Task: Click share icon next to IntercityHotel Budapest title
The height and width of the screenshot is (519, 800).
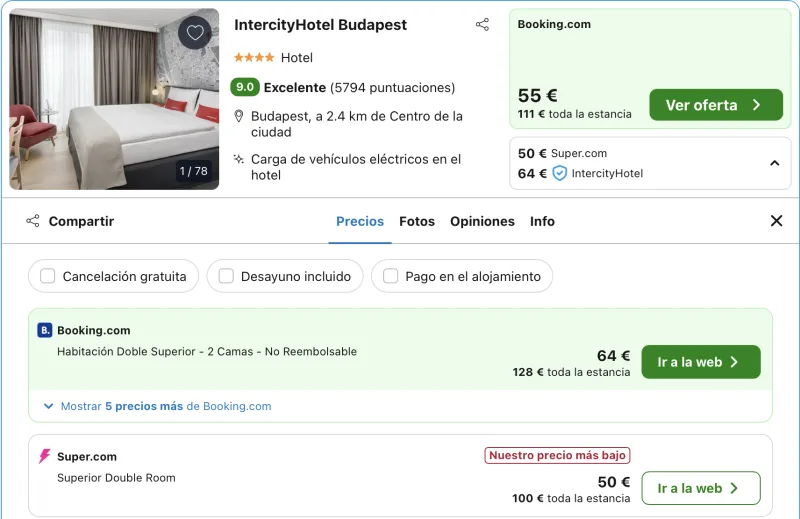Action: pyautogui.click(x=482, y=24)
